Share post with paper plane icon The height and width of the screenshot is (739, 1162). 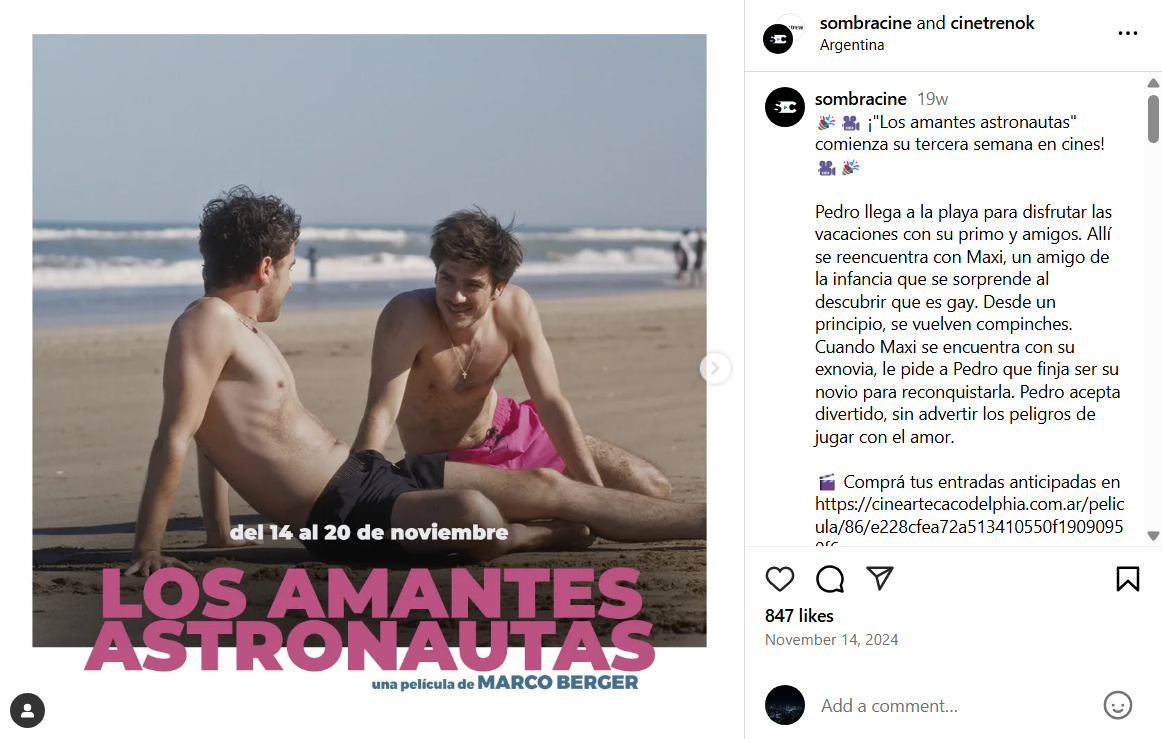click(880, 578)
